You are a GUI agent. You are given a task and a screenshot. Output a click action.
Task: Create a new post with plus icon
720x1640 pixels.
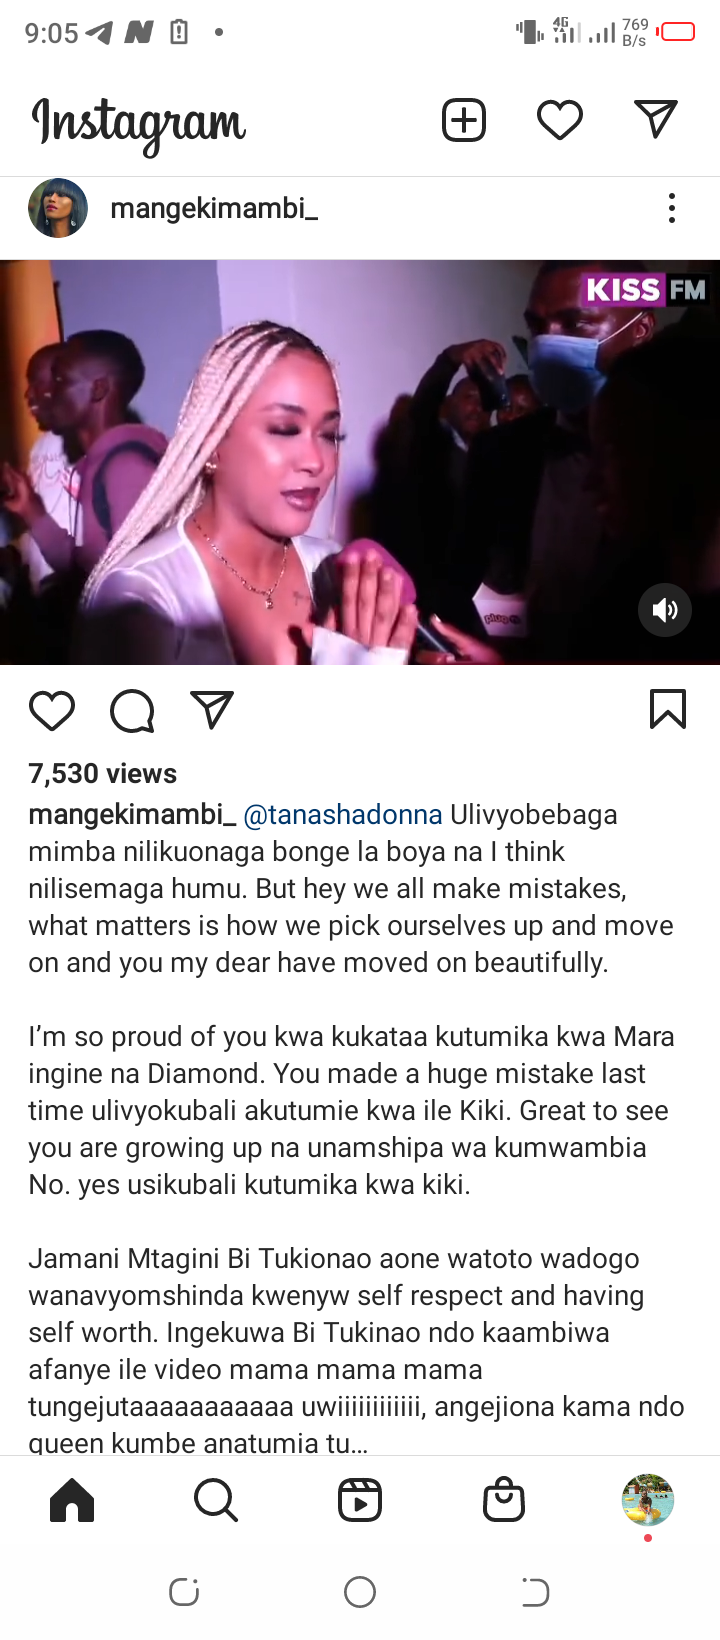[464, 120]
